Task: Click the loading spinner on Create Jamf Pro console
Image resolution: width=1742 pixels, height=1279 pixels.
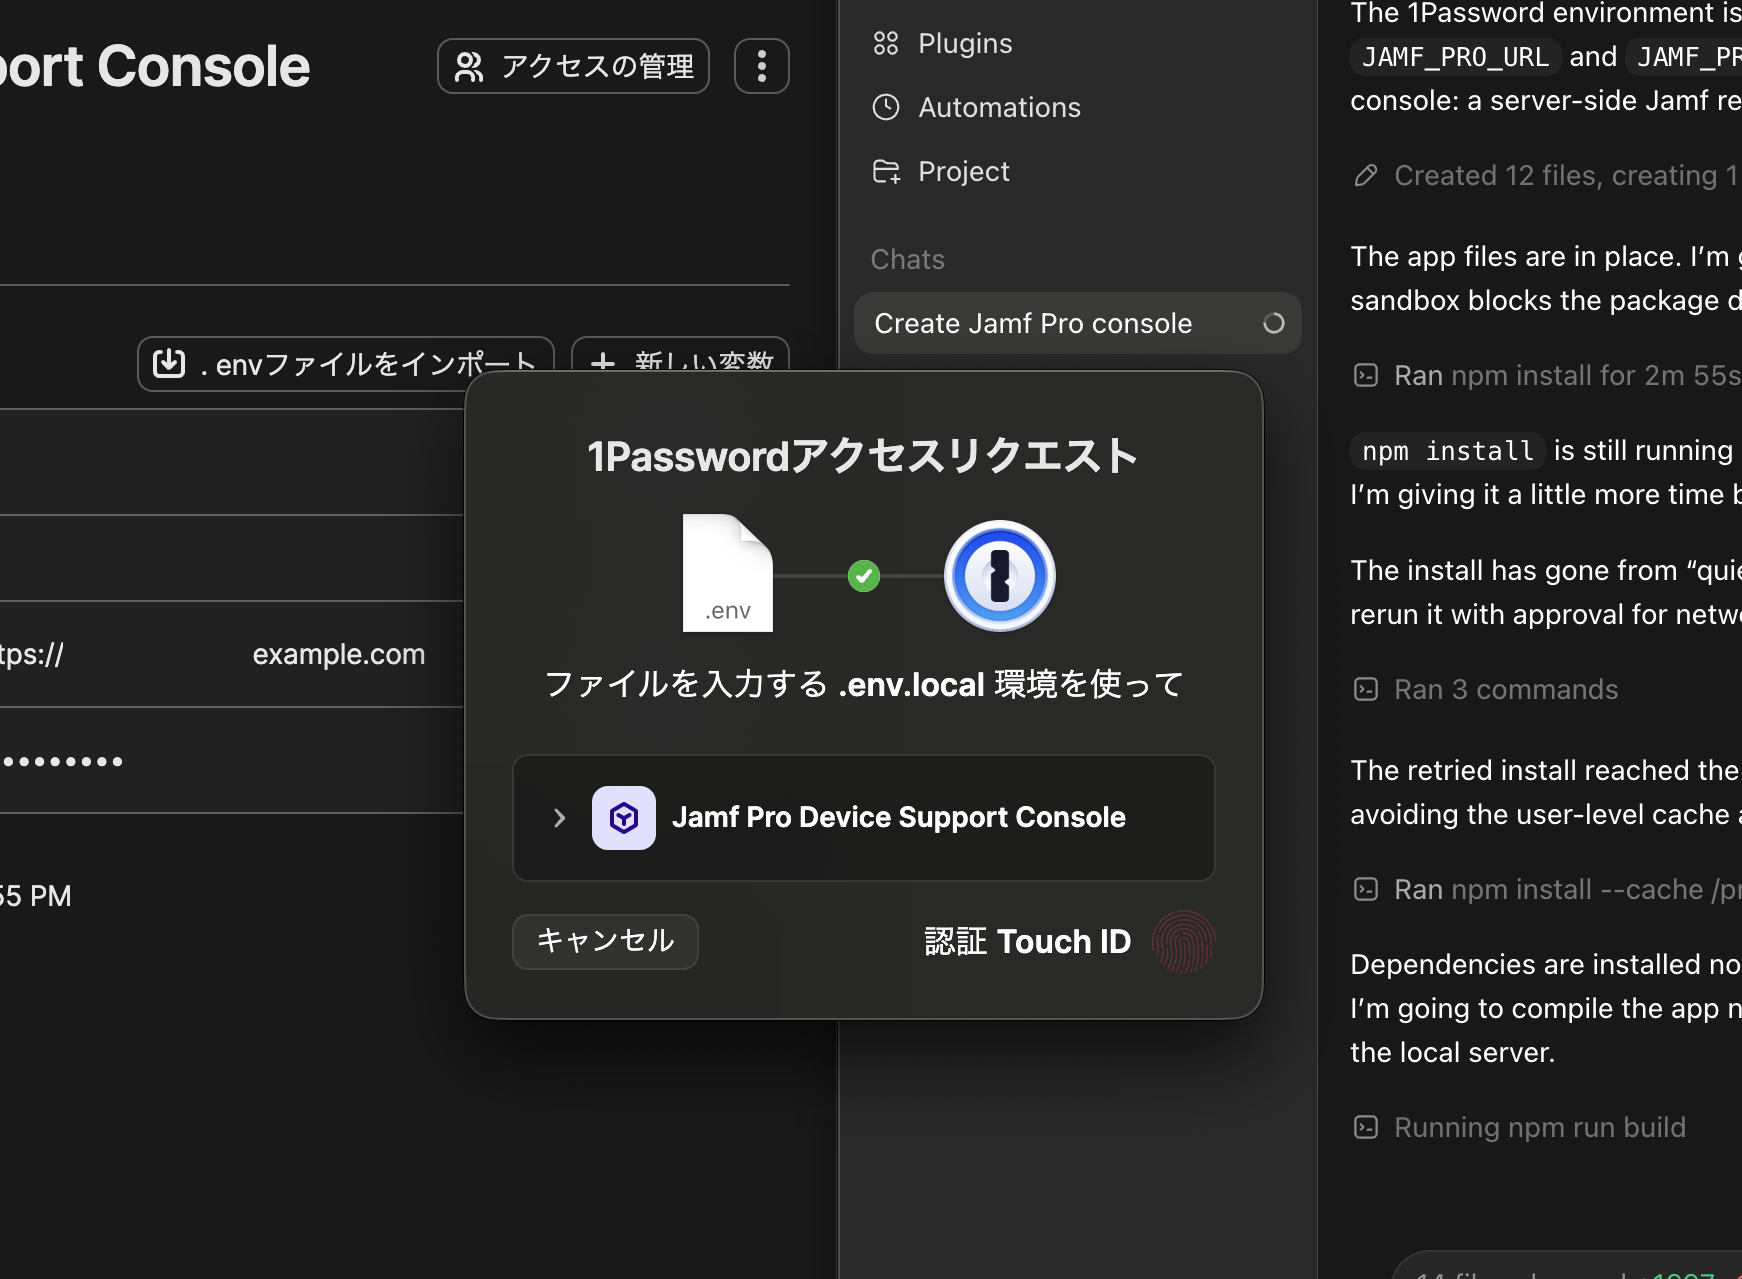Action: (1273, 323)
